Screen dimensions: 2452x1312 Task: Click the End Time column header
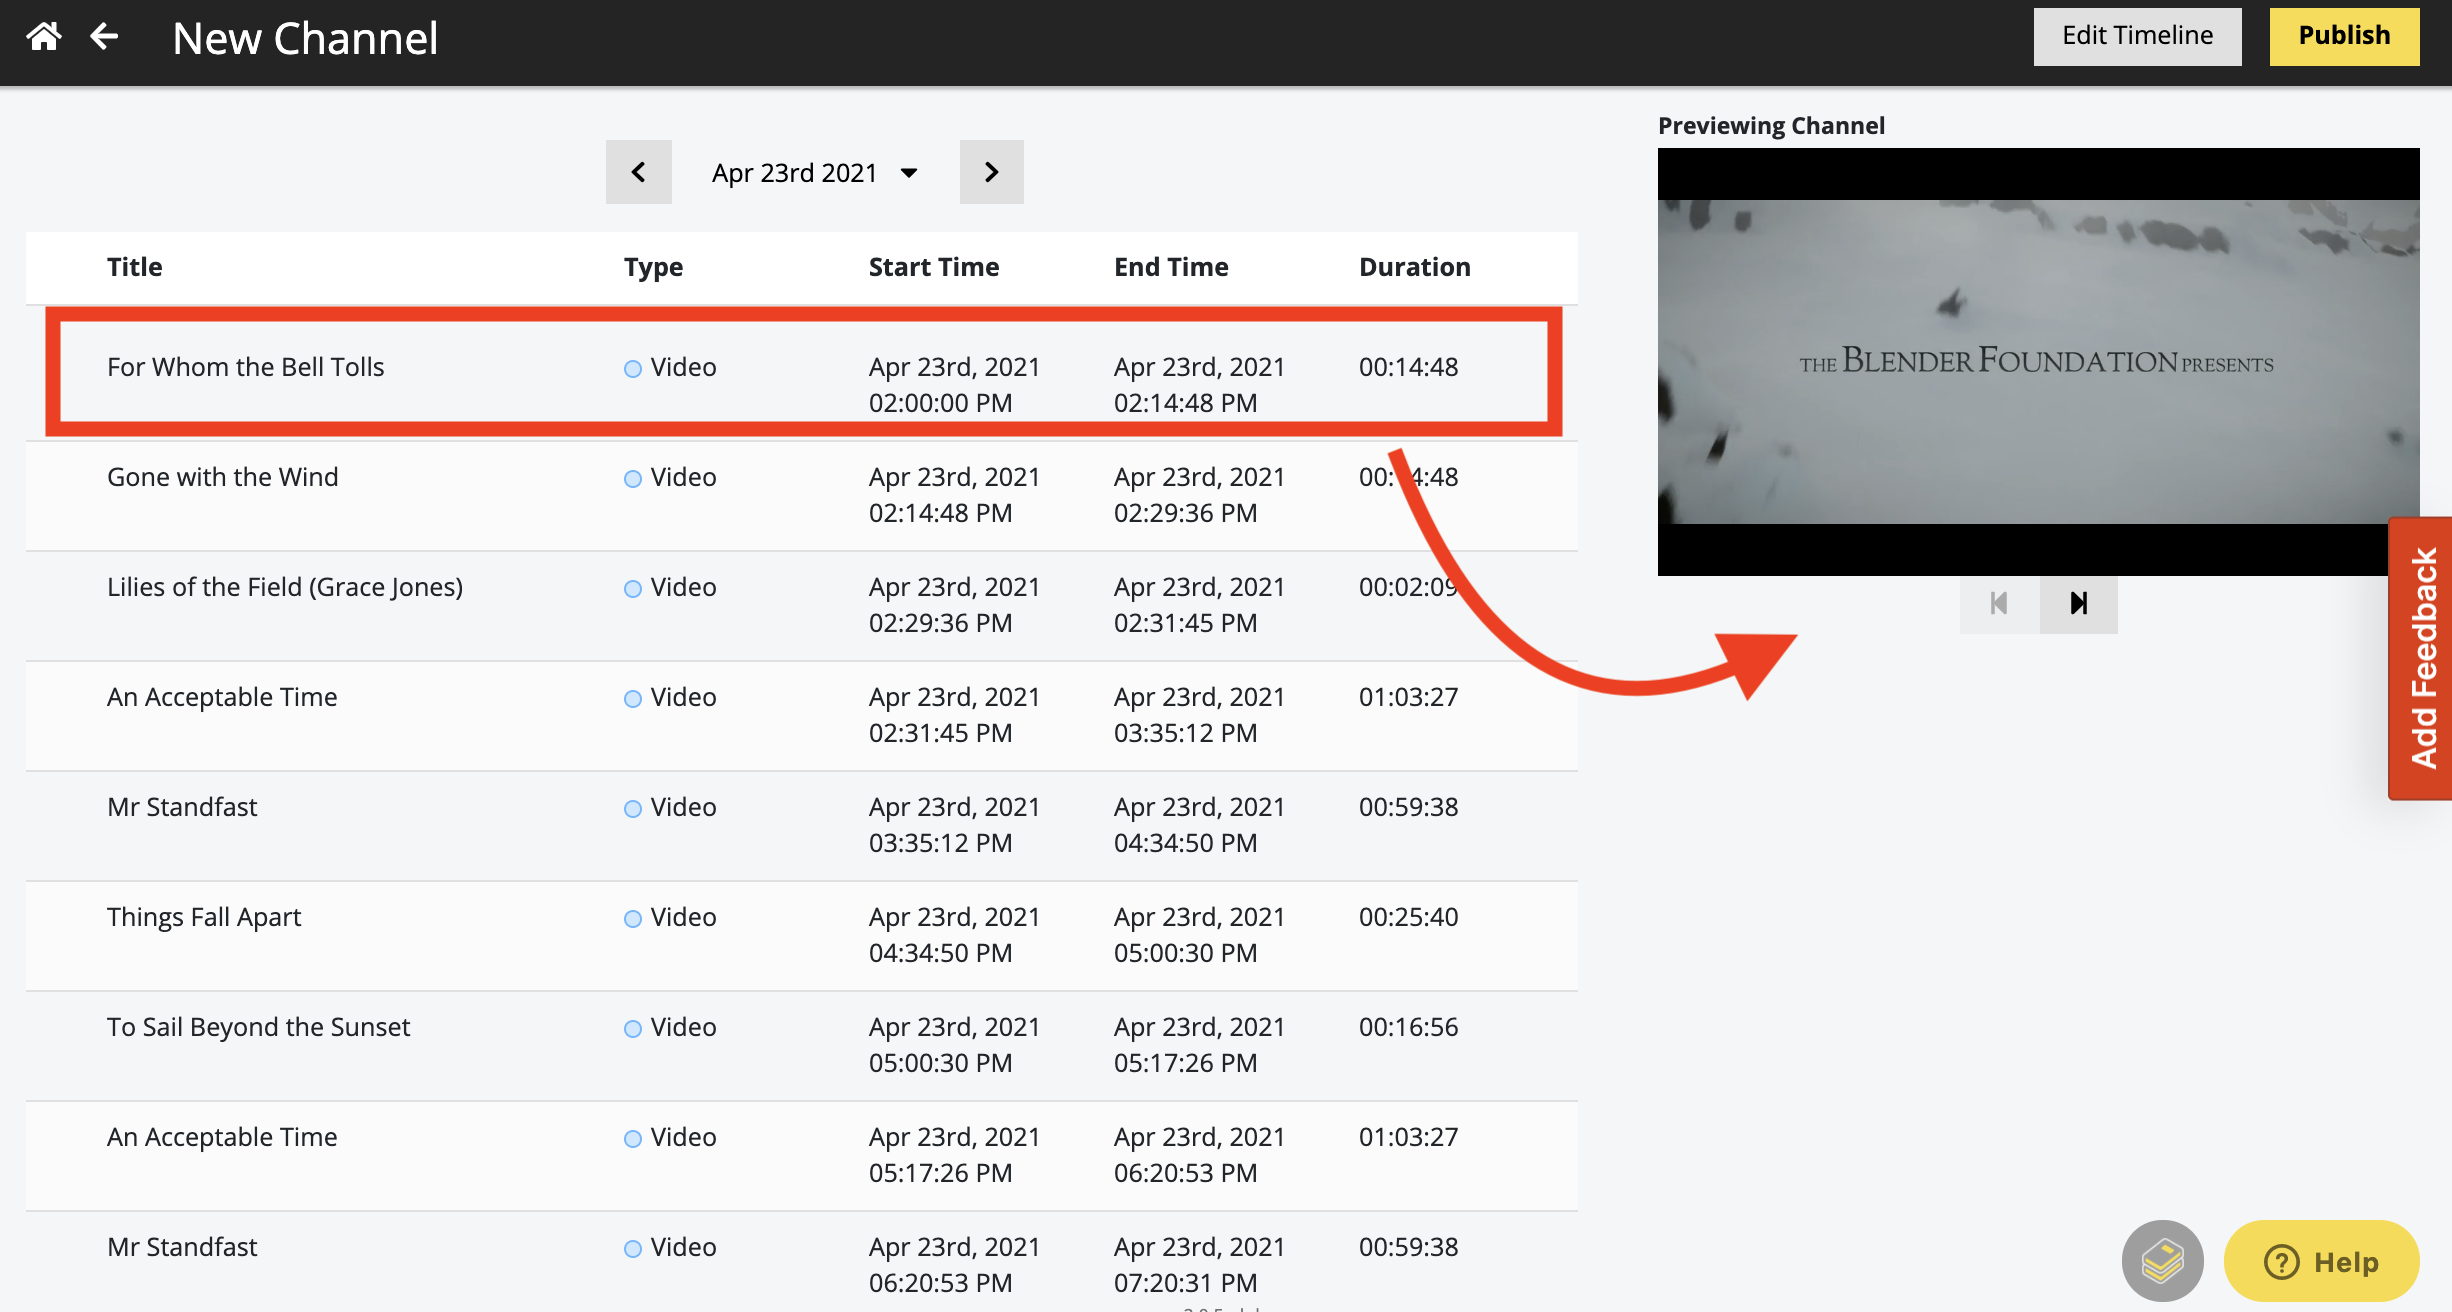tap(1171, 267)
